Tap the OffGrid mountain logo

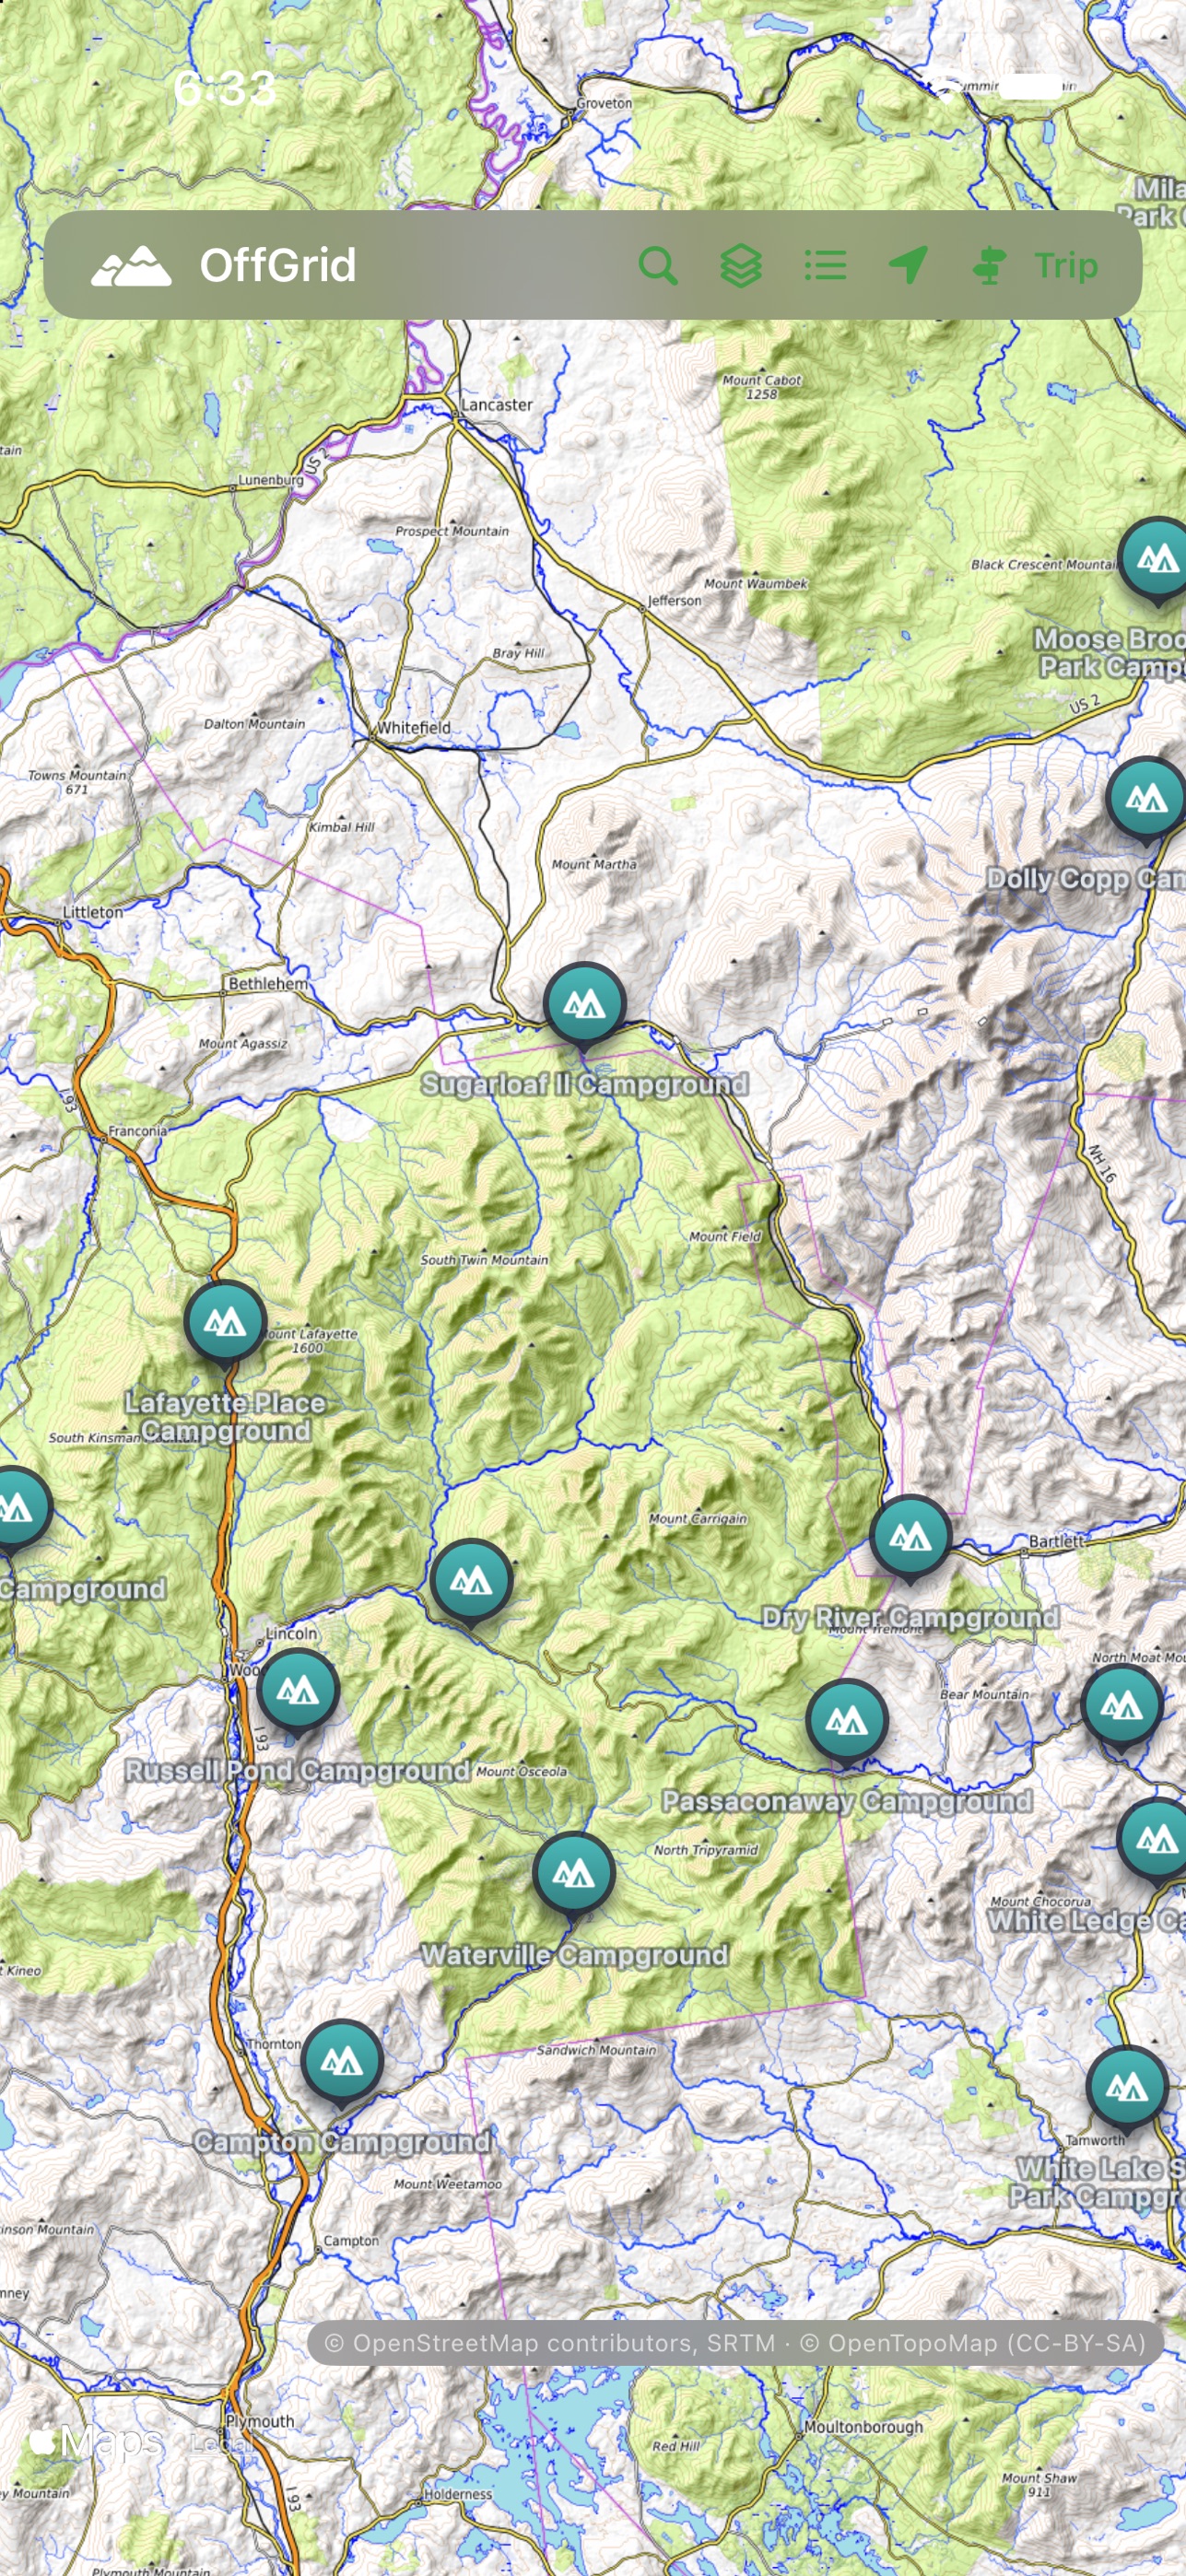pos(131,266)
